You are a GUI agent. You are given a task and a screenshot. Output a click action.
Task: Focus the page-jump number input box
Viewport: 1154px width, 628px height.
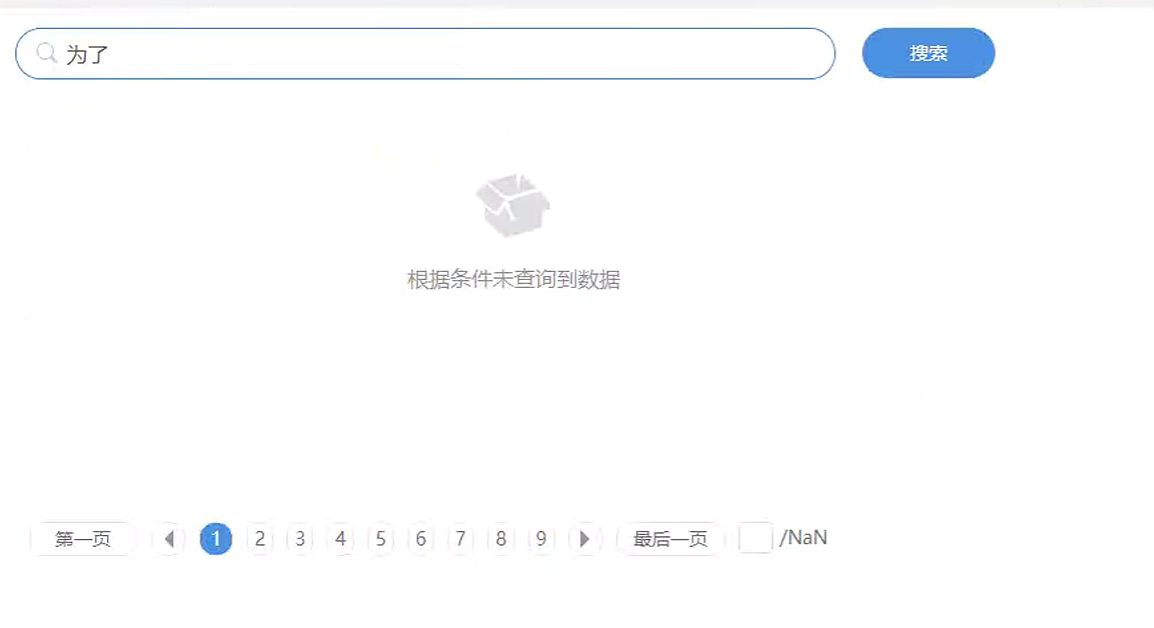[x=755, y=537]
